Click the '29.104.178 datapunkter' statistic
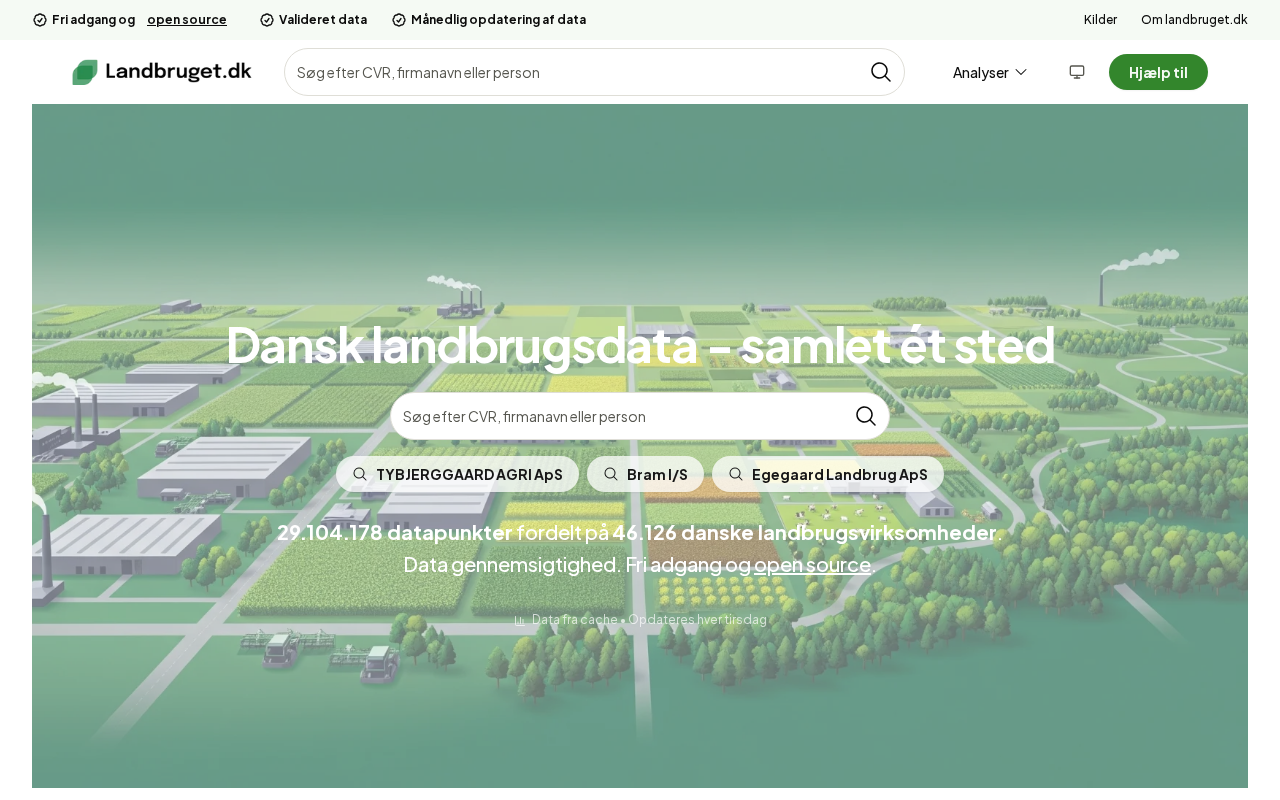This screenshot has height=800, width=1280. coord(394,532)
